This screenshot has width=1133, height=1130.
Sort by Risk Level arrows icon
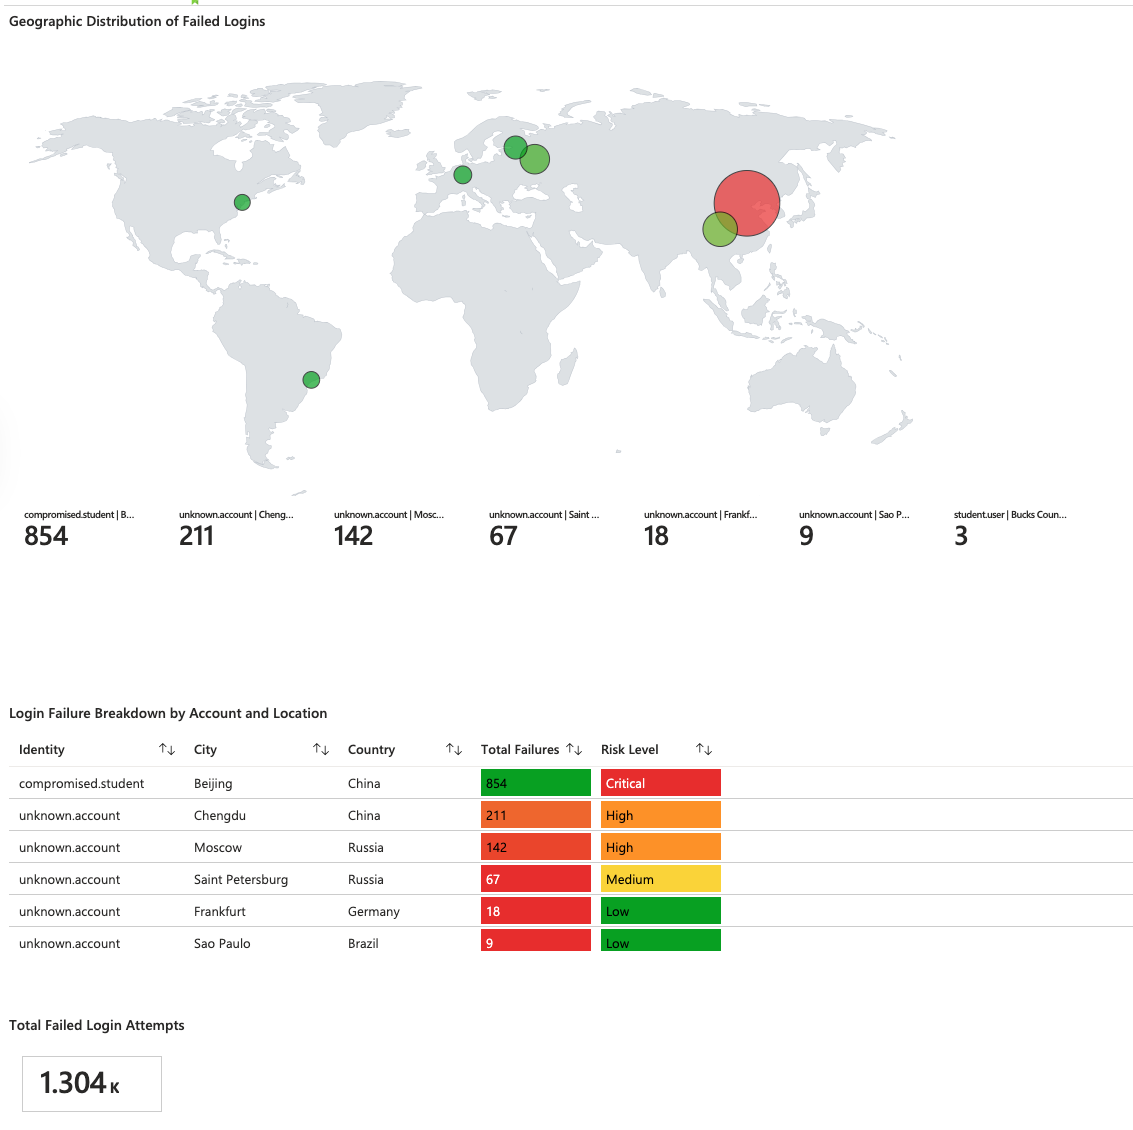coord(704,749)
